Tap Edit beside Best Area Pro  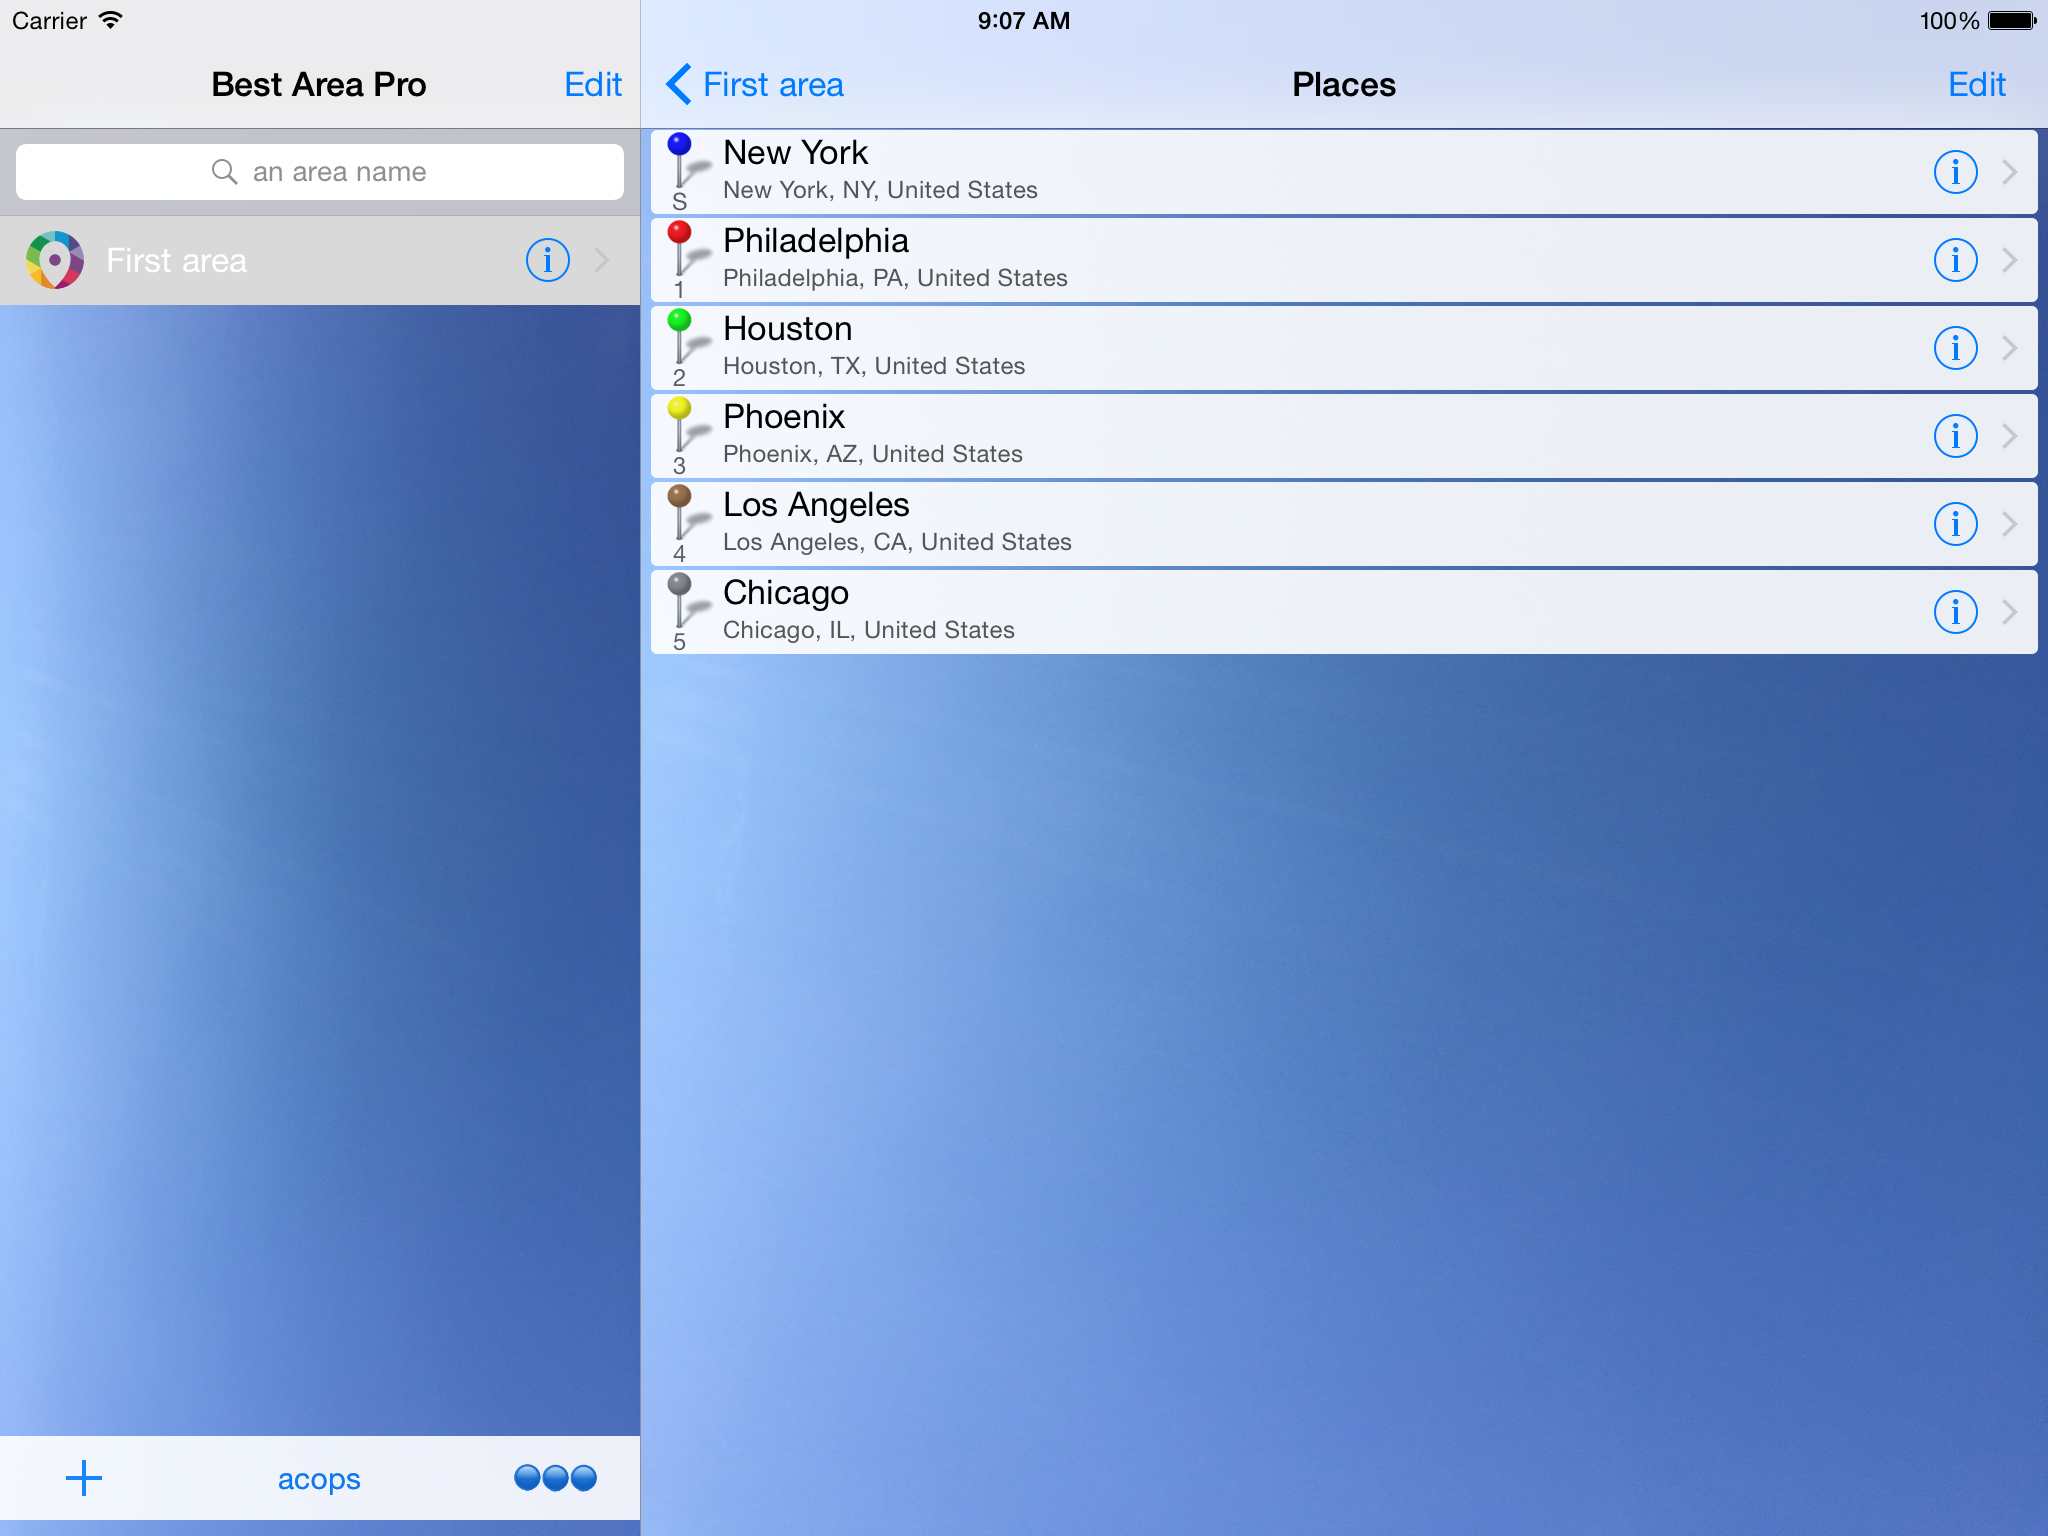(592, 85)
